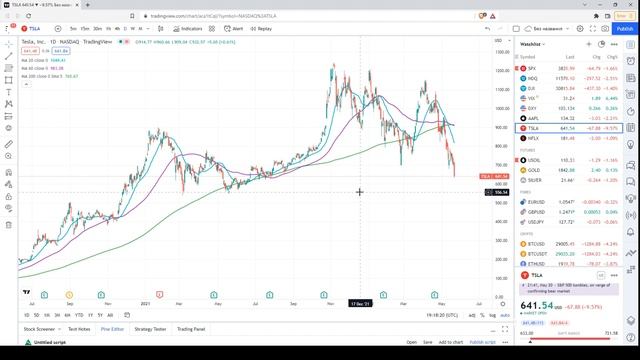This screenshot has height=360, width=640.
Task: Open the Indicators dialog
Action: point(187,29)
